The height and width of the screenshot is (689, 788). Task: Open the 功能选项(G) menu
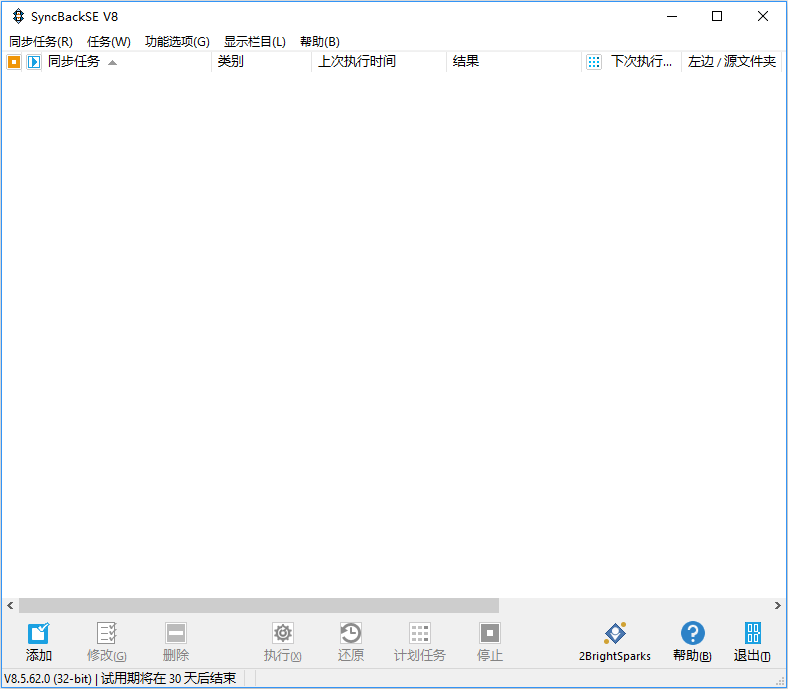(177, 41)
